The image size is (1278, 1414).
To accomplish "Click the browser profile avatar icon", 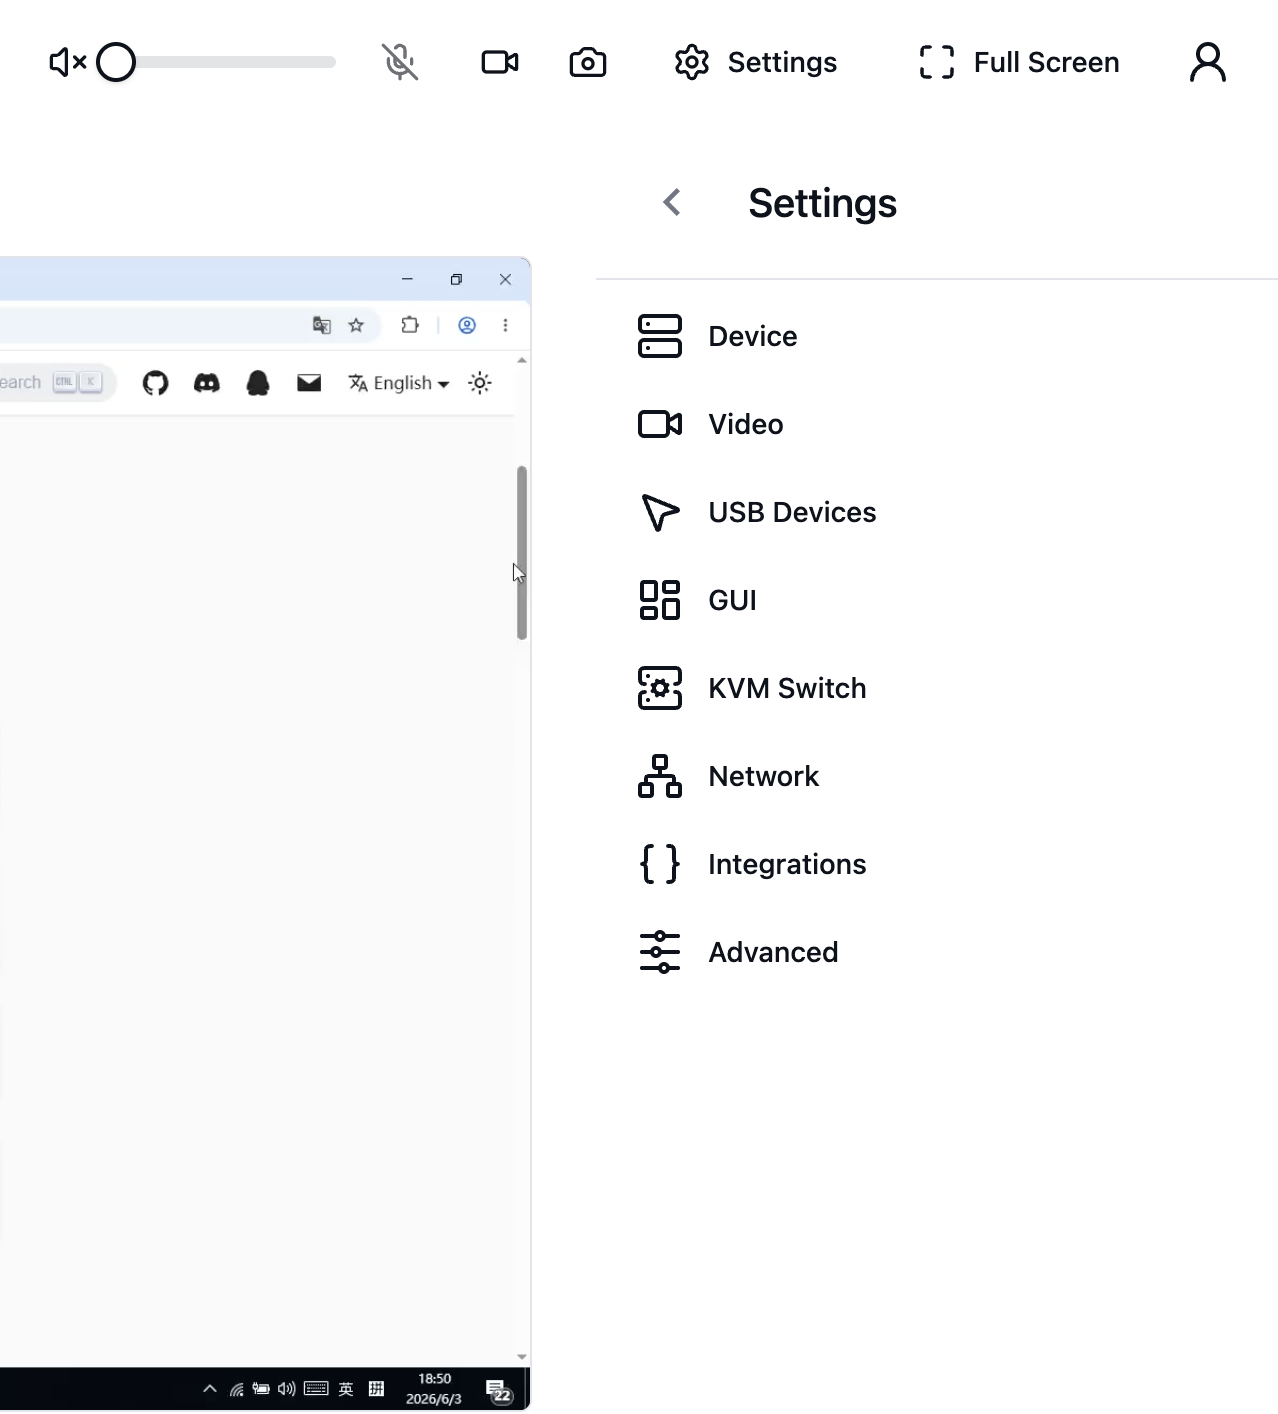I will (467, 325).
